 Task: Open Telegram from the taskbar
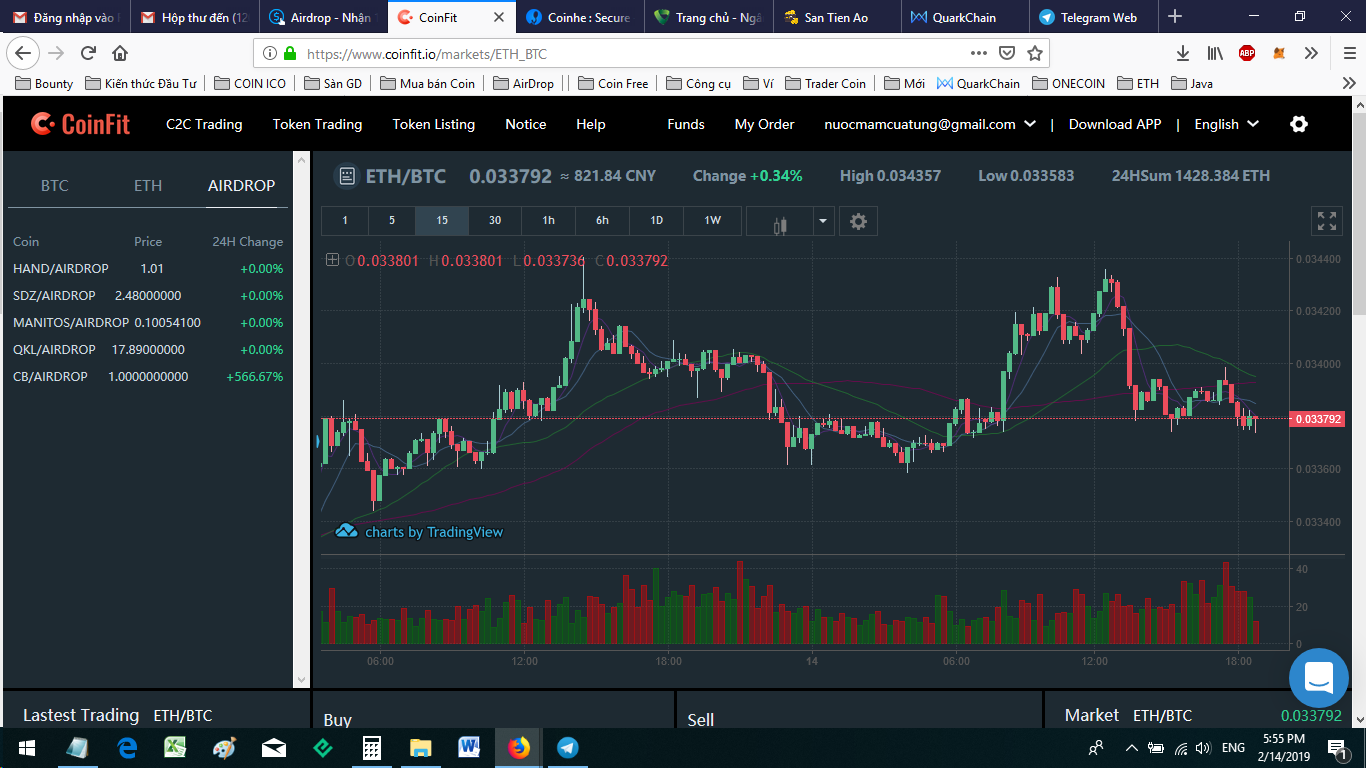(x=567, y=748)
